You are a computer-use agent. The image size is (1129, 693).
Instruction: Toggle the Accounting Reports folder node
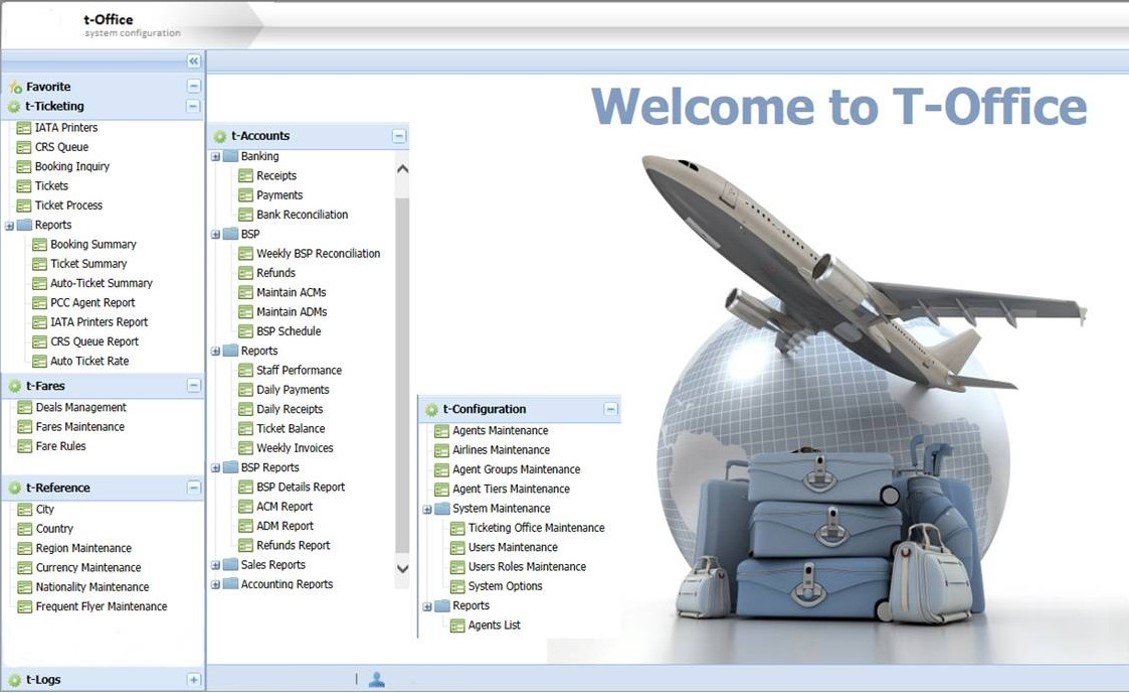pyautogui.click(x=215, y=584)
